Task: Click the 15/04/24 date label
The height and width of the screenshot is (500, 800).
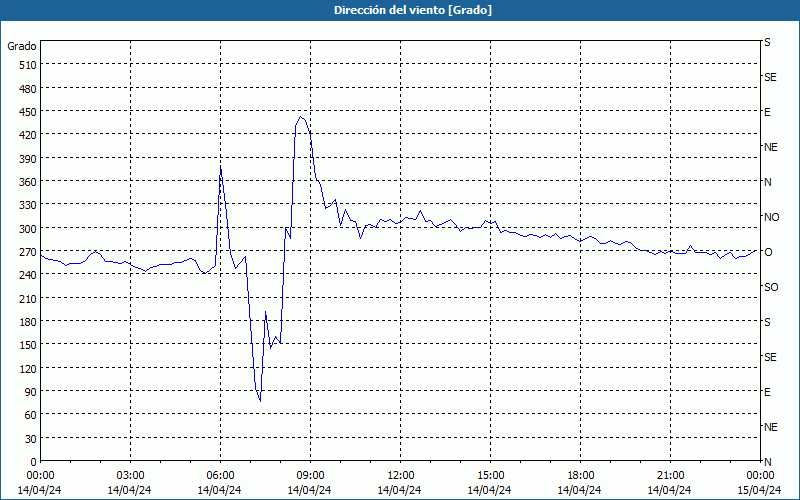Action: (760, 490)
